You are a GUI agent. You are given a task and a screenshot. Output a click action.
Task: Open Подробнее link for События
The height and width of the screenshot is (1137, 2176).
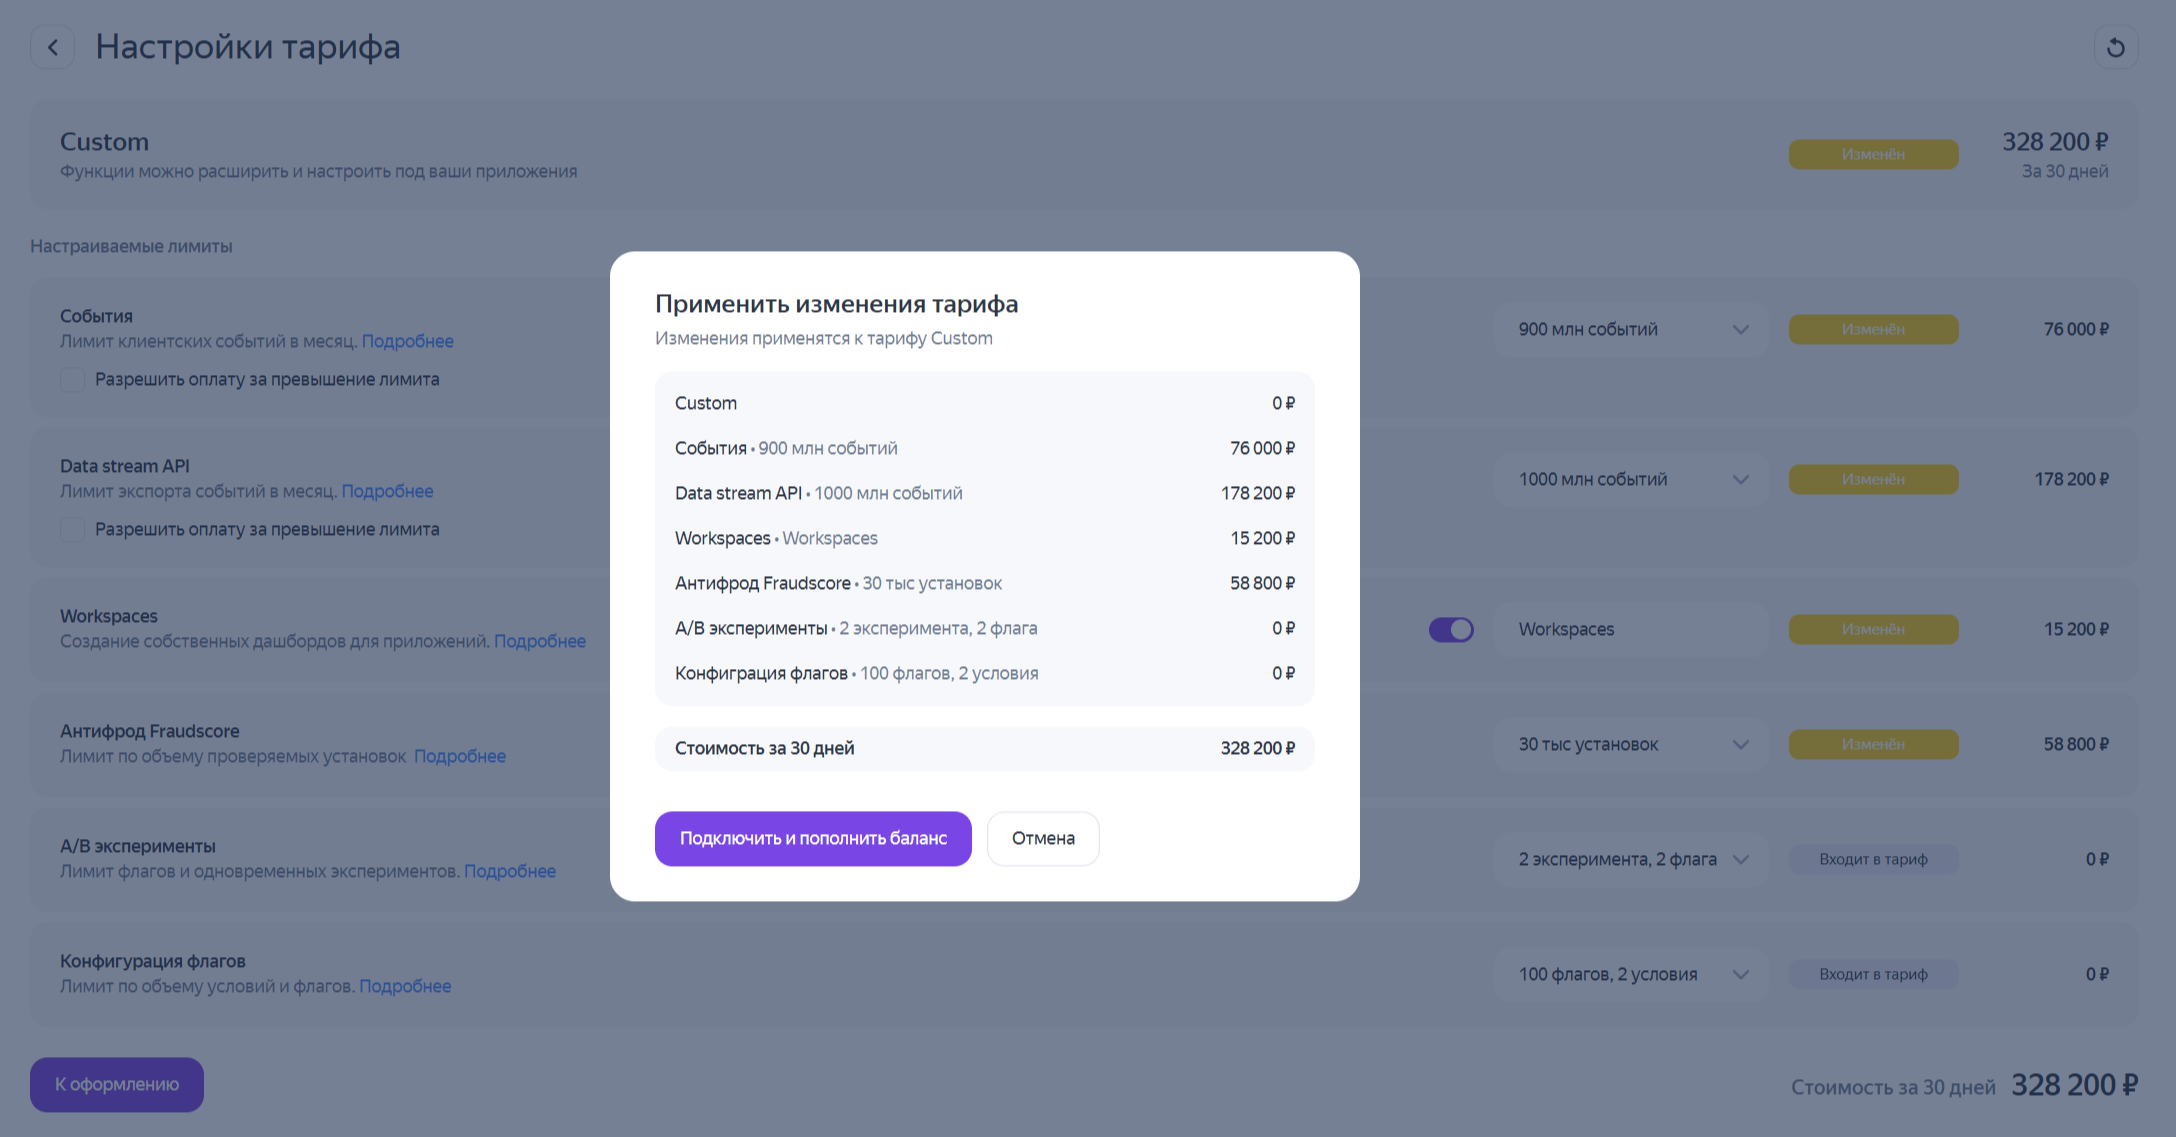tap(407, 342)
